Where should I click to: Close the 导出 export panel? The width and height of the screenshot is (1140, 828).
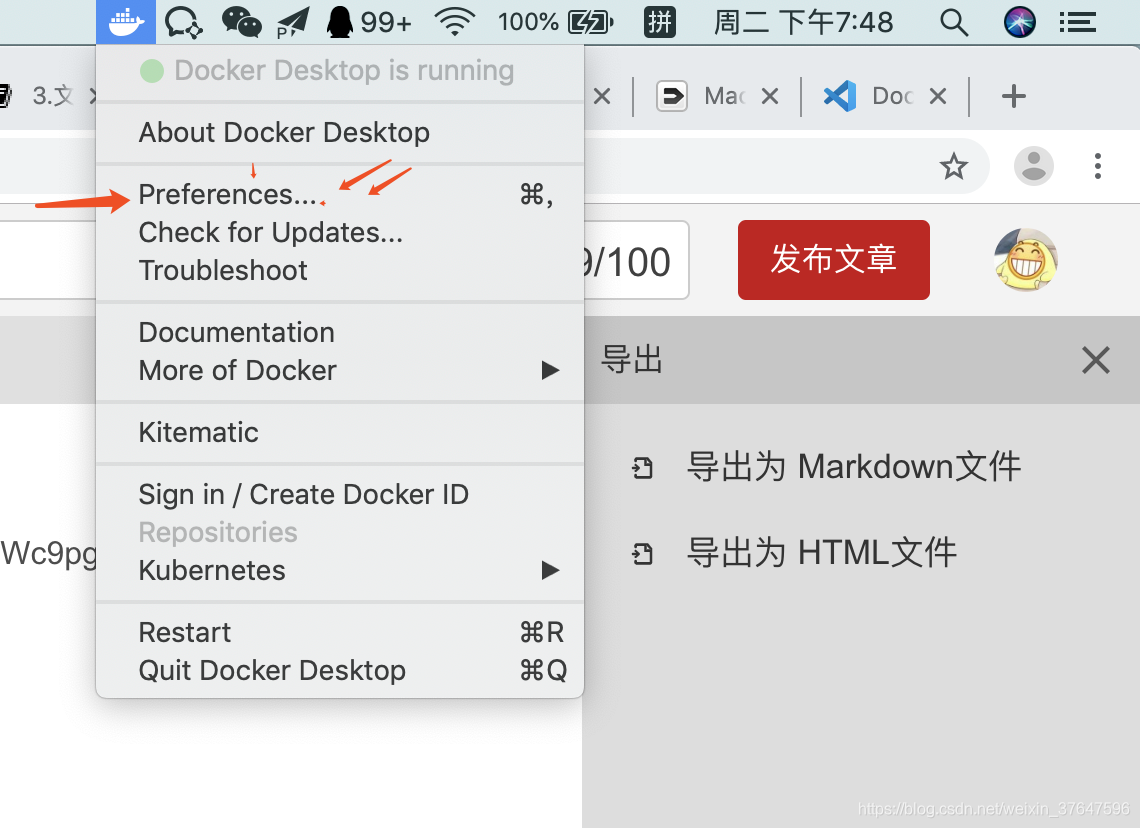click(x=1095, y=360)
